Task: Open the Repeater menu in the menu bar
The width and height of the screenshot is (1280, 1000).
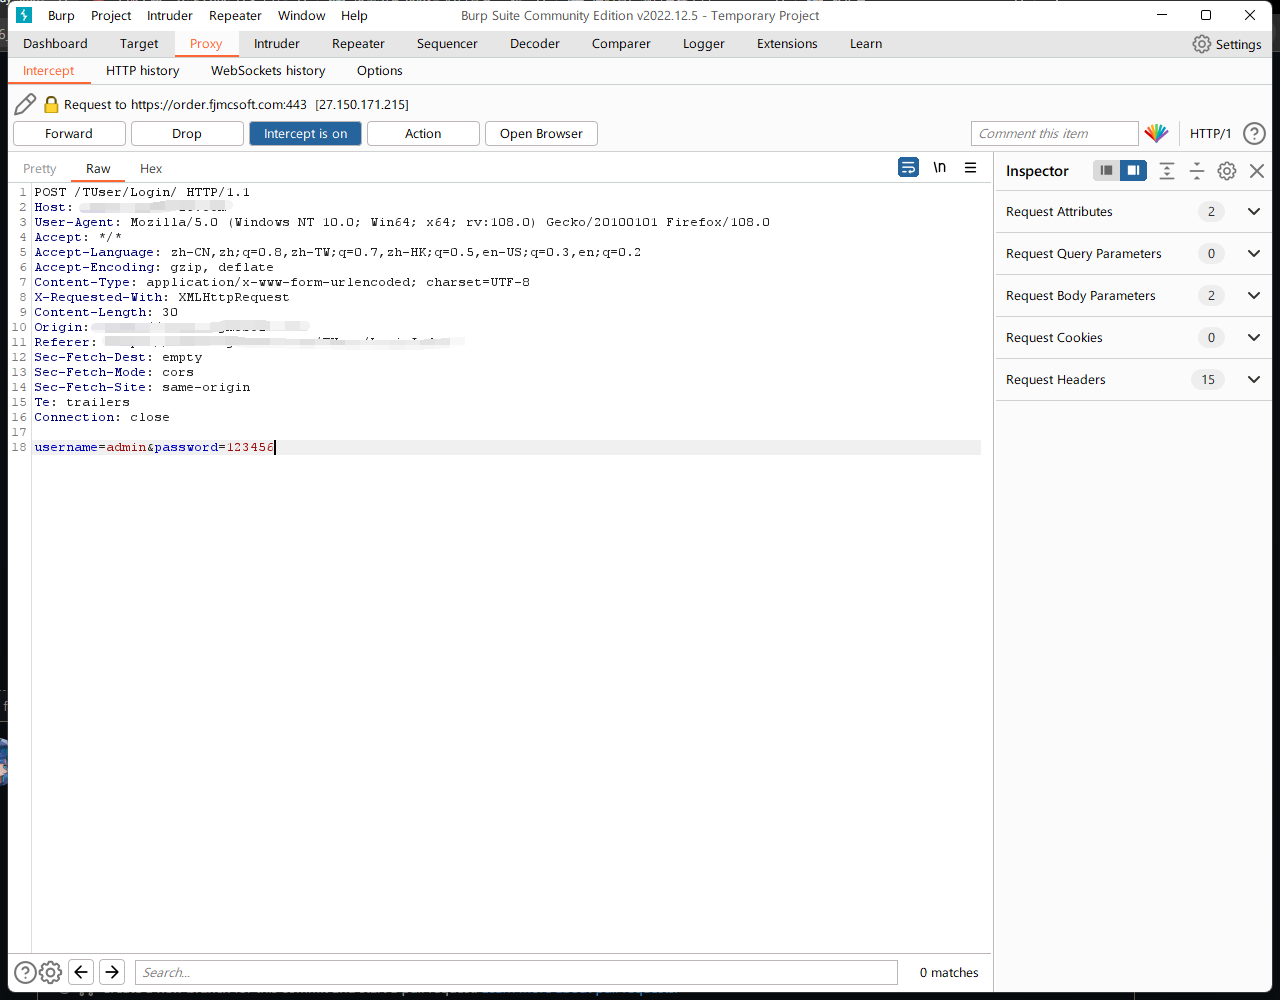Action: pos(235,15)
